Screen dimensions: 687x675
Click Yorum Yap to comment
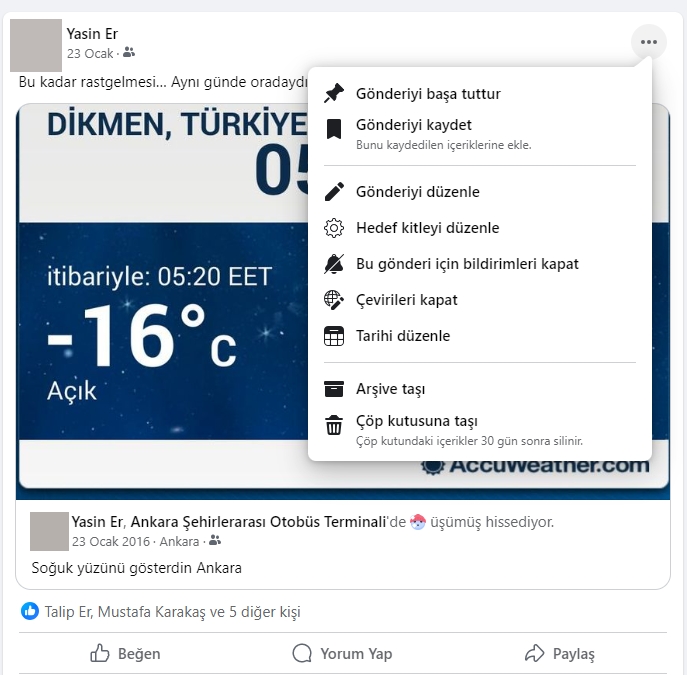point(343,653)
